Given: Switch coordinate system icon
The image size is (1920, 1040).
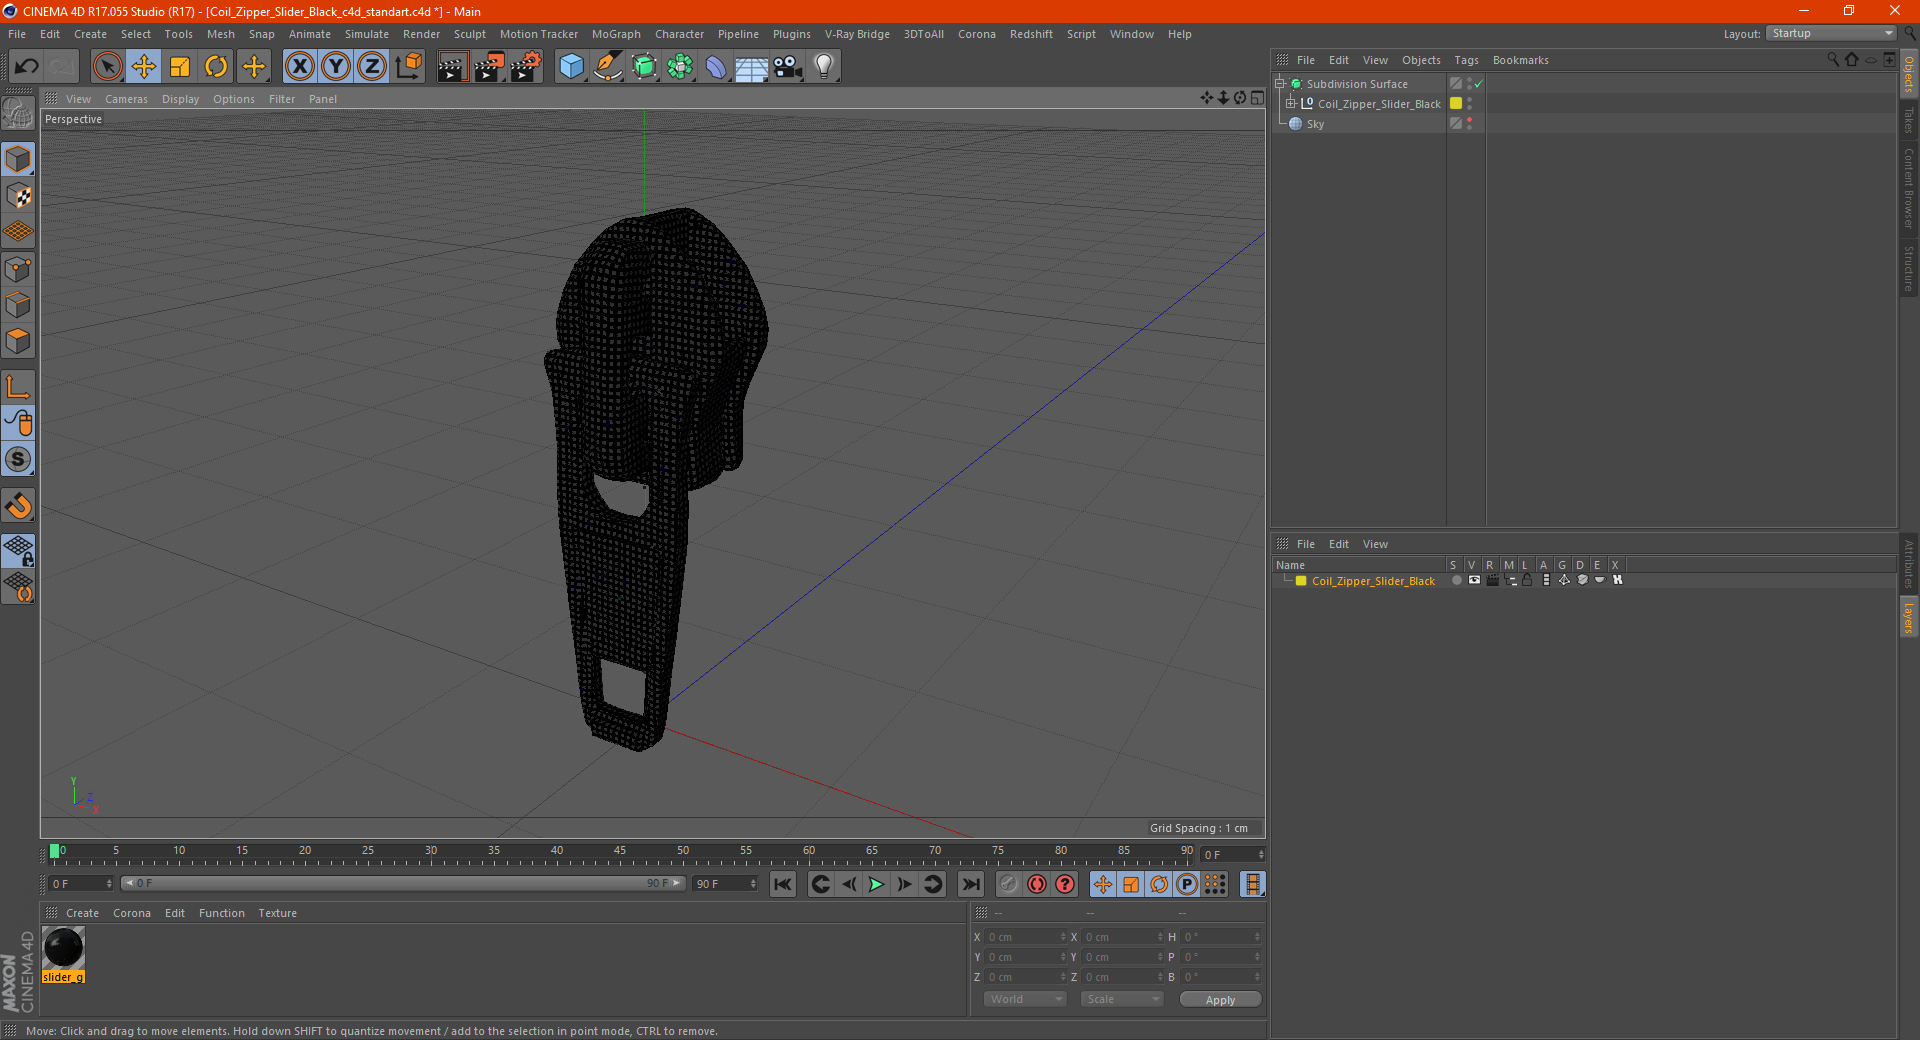Looking at the screenshot, I should coord(408,67).
